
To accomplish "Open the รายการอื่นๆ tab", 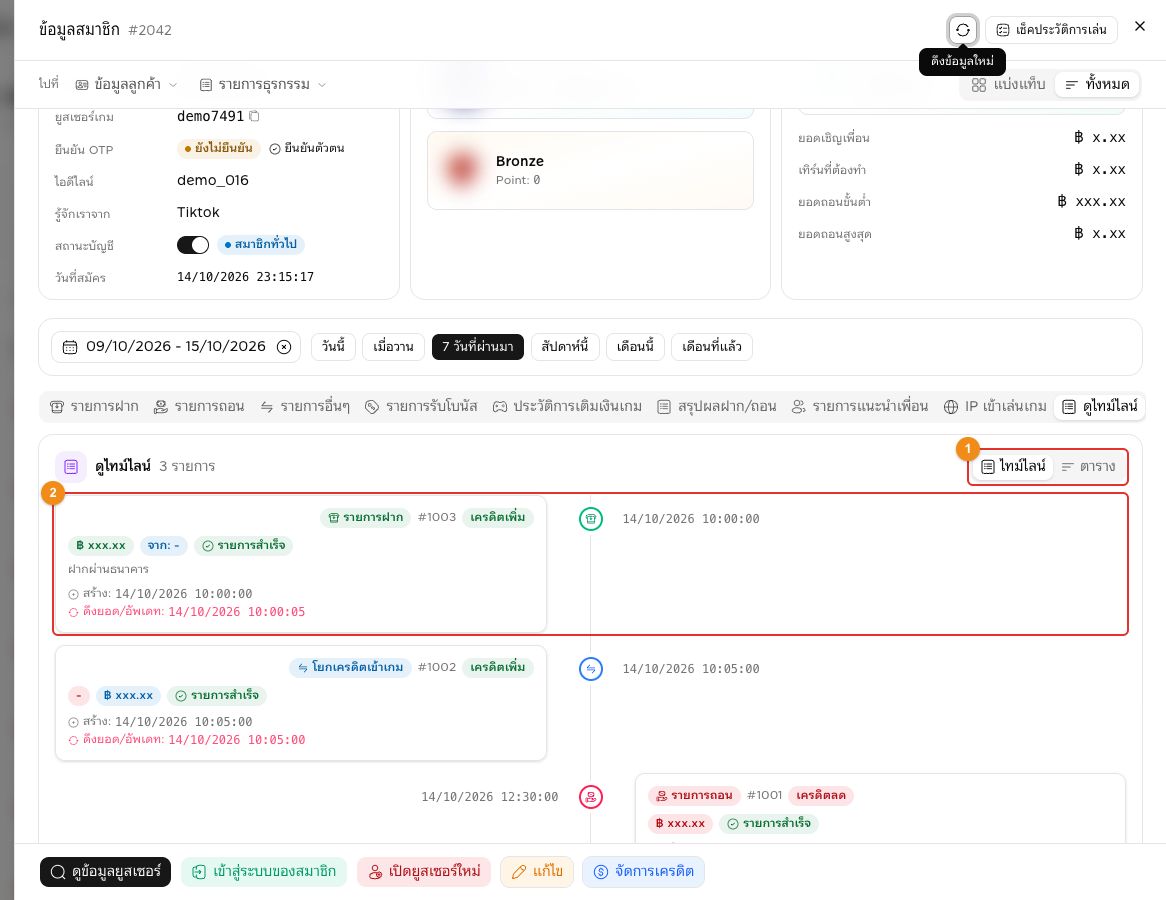I will 305,406.
